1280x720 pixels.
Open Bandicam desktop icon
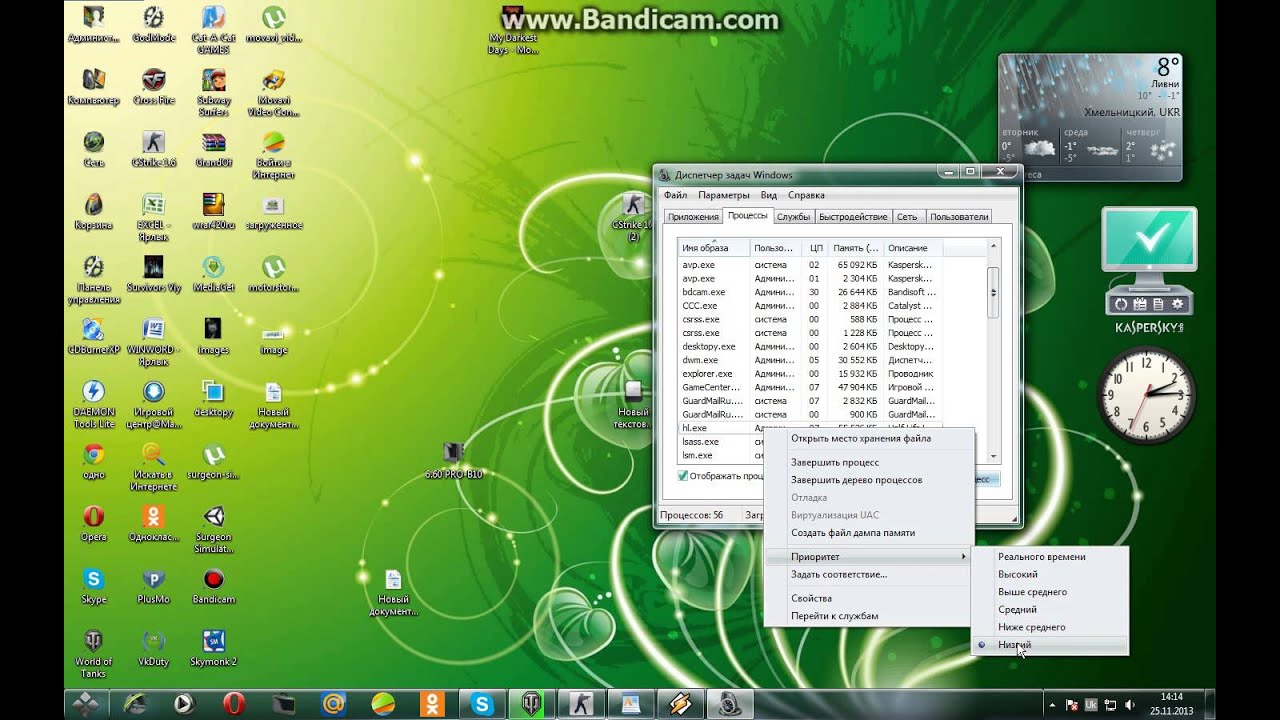213,585
